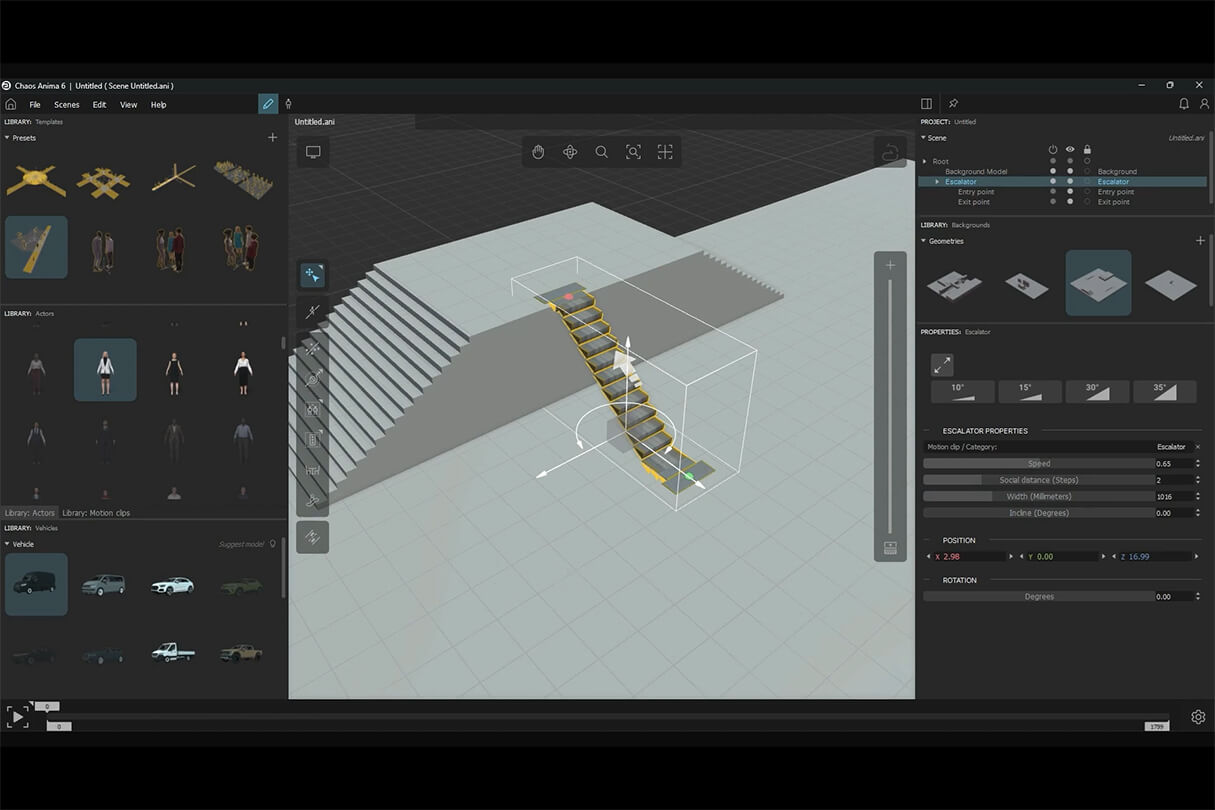Set escalator incline to 30° preset
This screenshot has height=810, width=1215.
(1097, 392)
